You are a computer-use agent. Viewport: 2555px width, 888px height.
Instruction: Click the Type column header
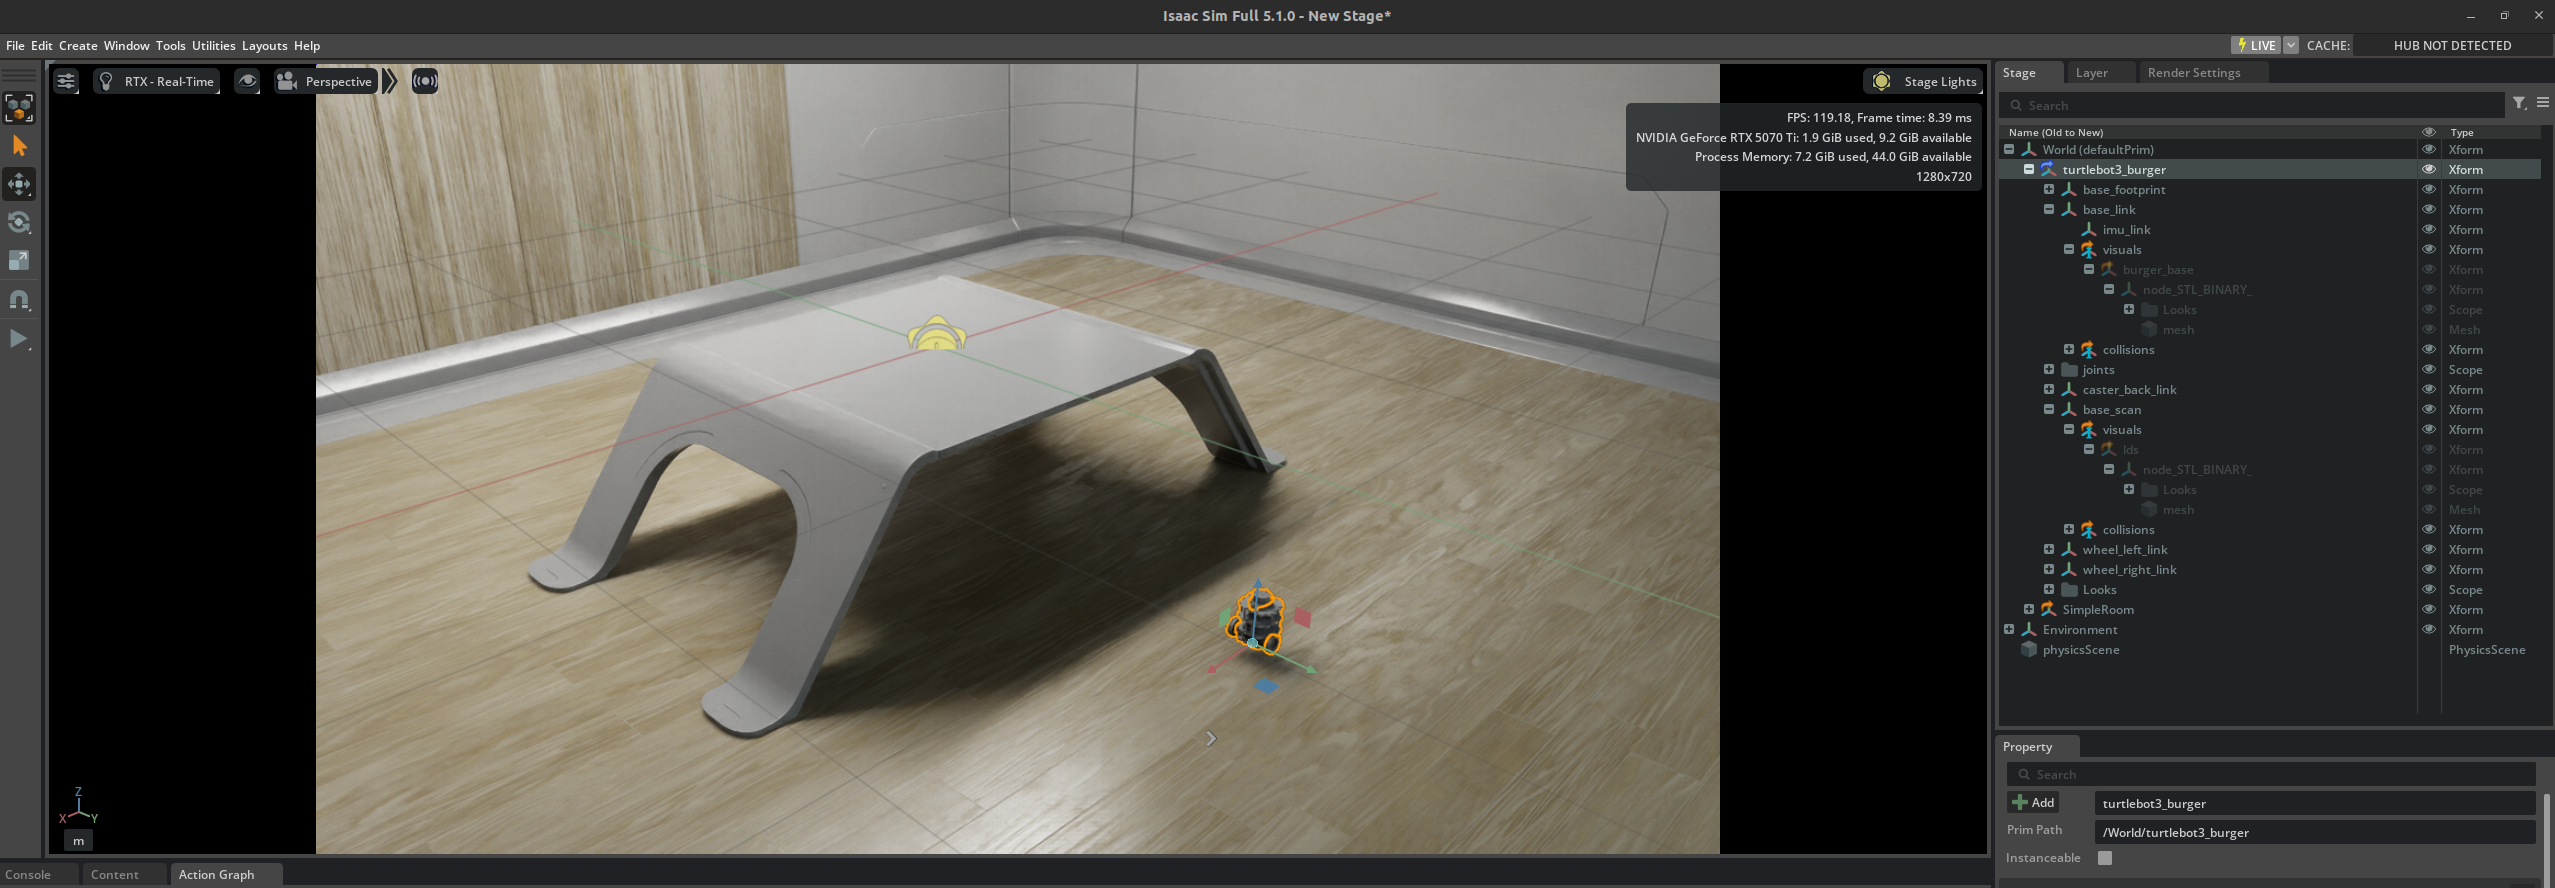pyautogui.click(x=2461, y=132)
